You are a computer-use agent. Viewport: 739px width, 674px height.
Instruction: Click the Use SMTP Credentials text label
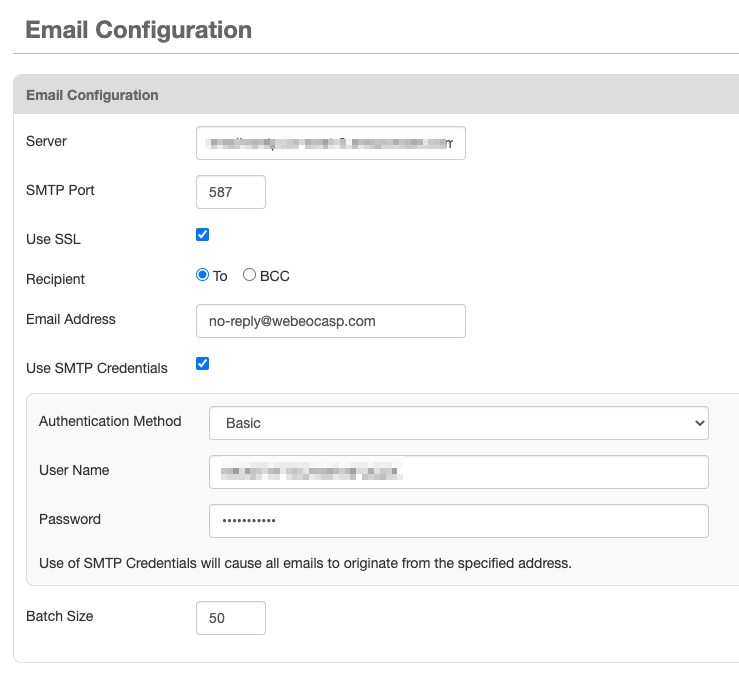coord(96,368)
